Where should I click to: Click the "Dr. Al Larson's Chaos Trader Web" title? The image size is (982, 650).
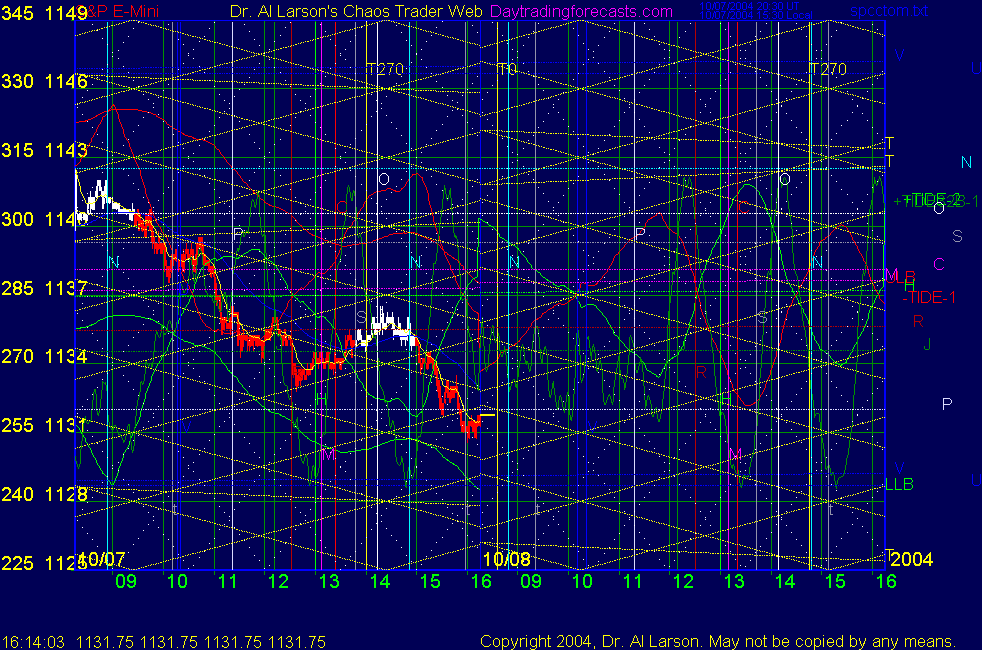356,11
